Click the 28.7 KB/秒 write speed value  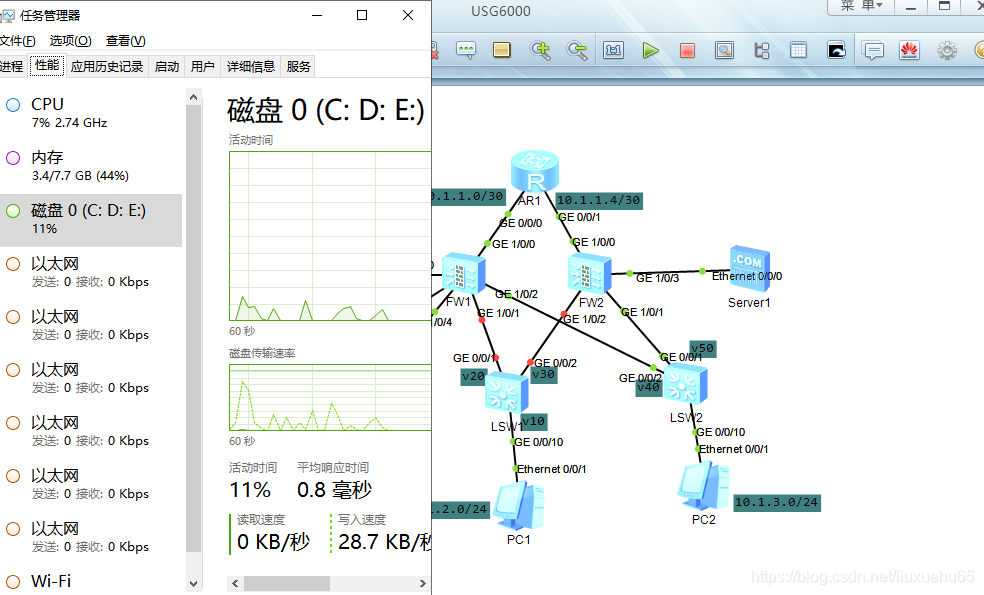click(385, 542)
